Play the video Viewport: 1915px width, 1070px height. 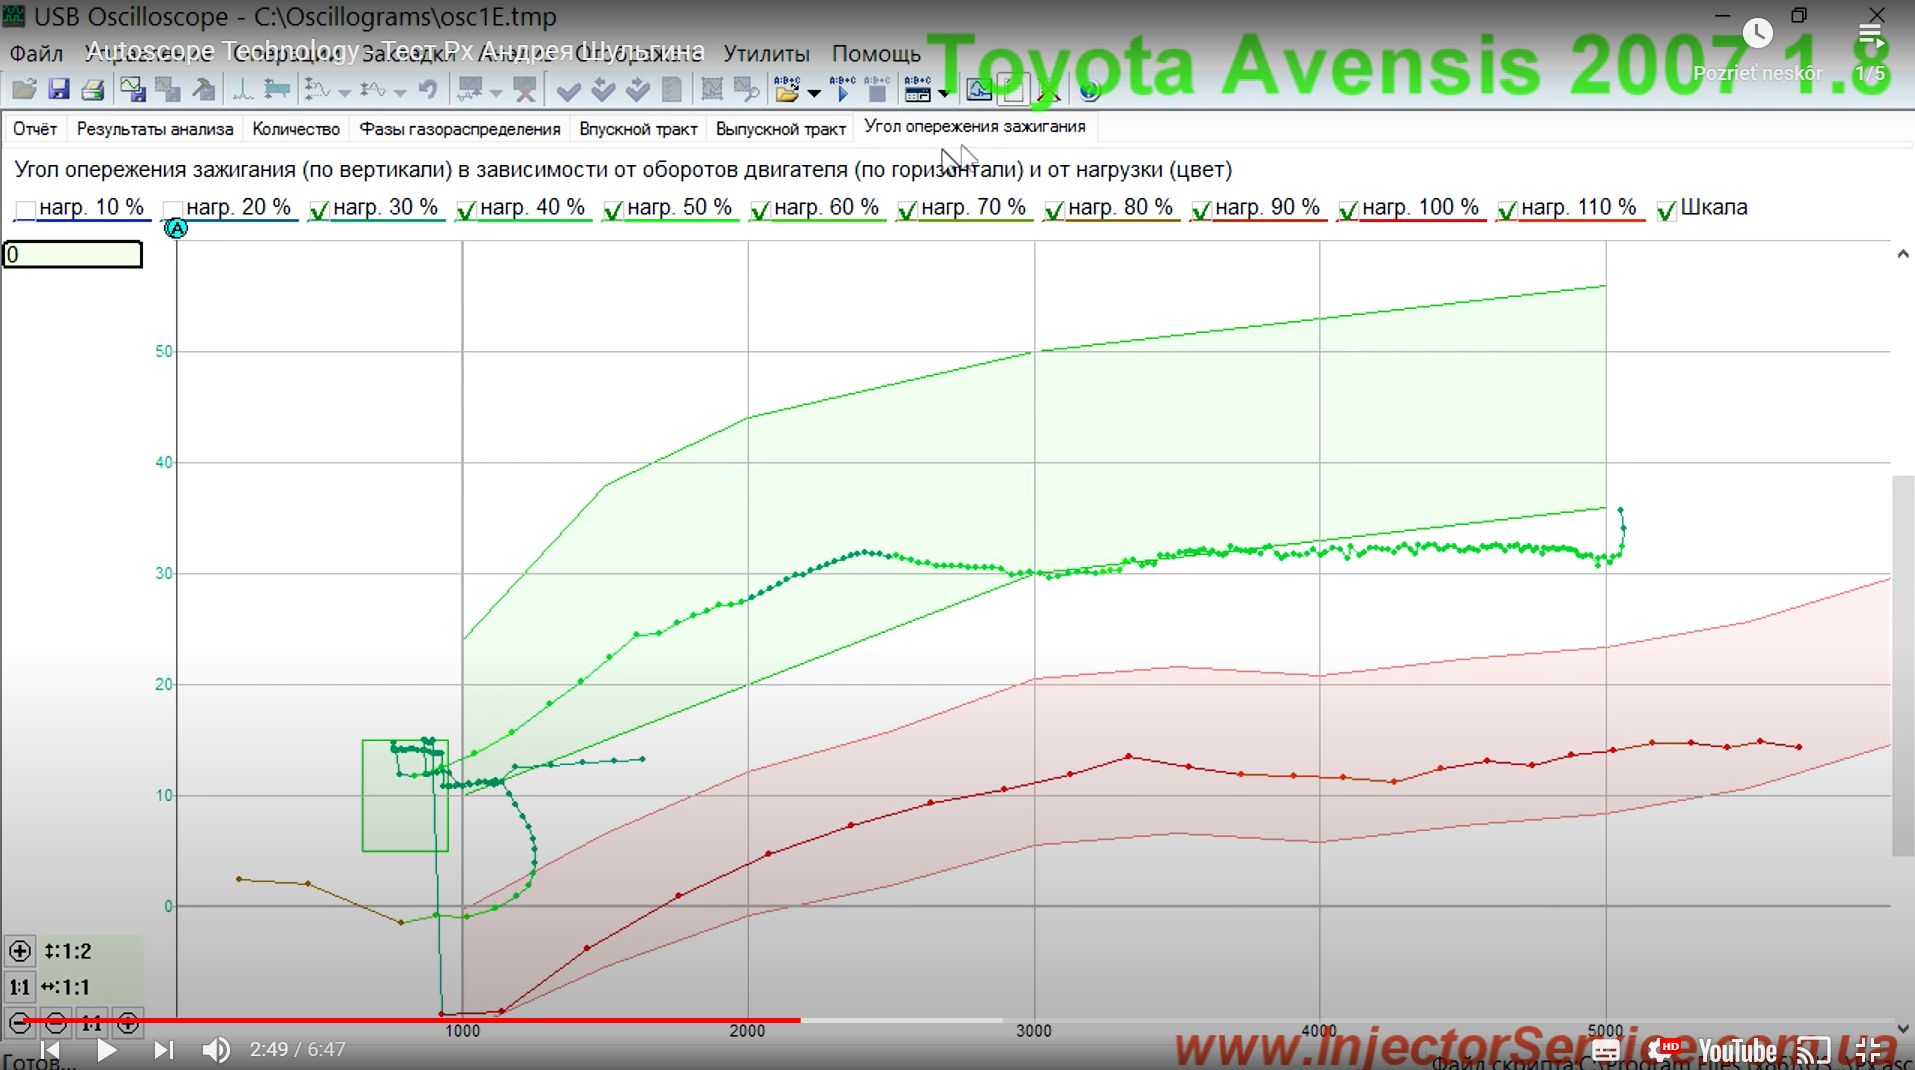pos(107,1050)
